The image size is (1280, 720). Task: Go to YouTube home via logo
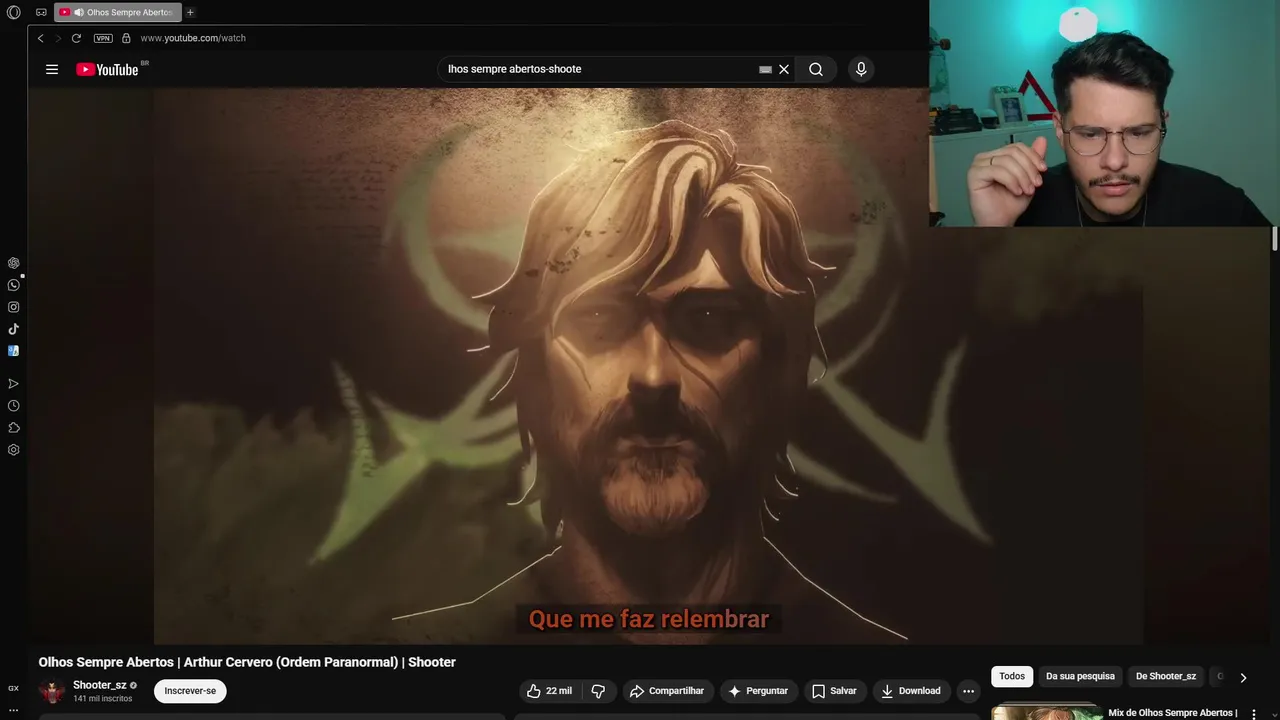point(108,69)
